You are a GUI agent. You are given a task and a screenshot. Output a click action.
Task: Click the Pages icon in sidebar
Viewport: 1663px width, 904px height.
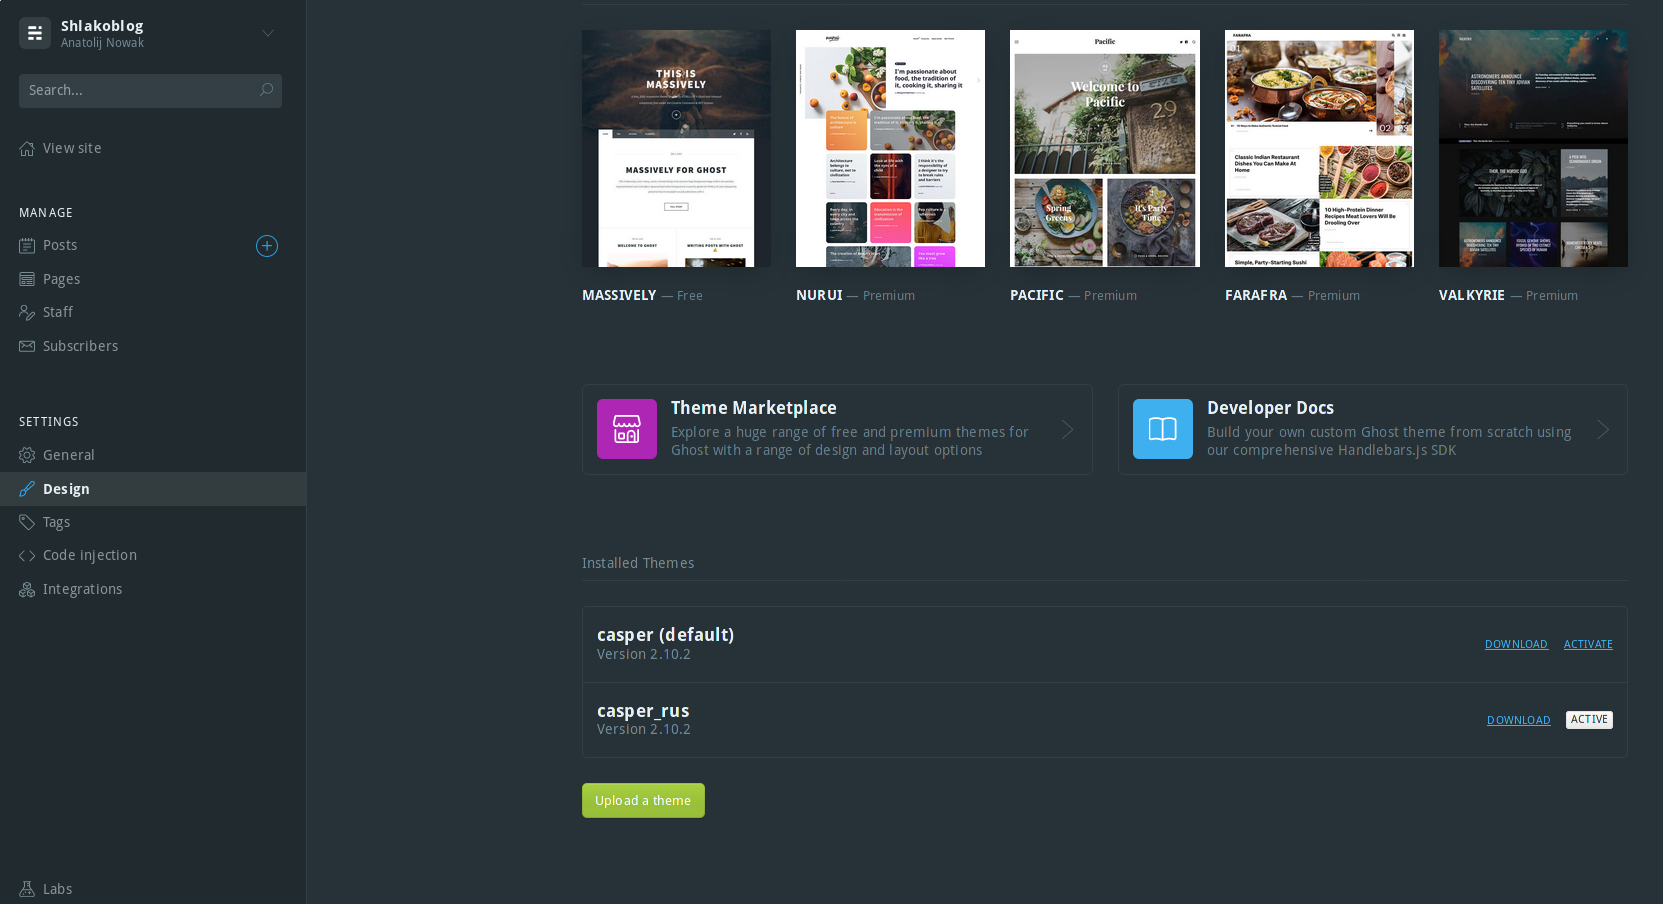click(27, 279)
